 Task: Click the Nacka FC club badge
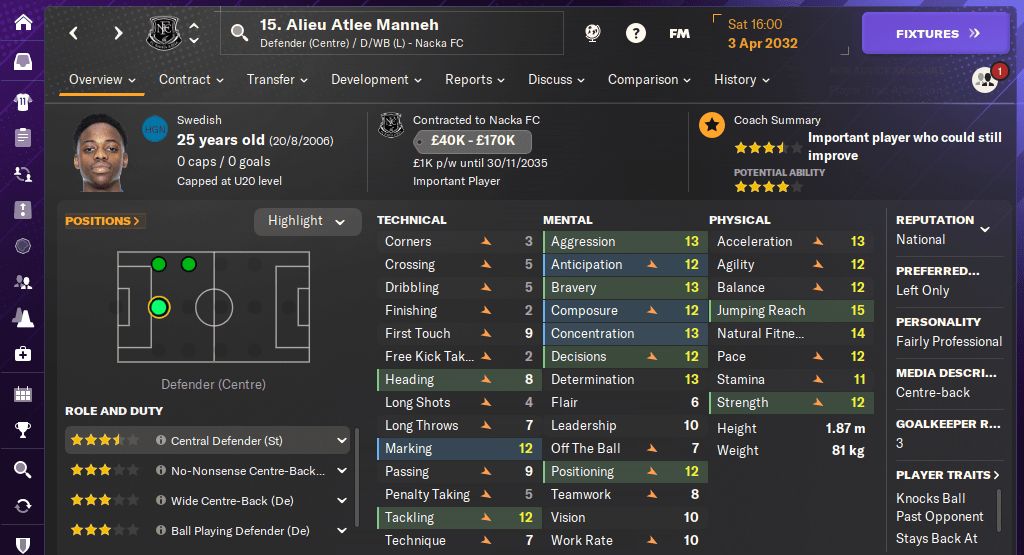[x=162, y=33]
